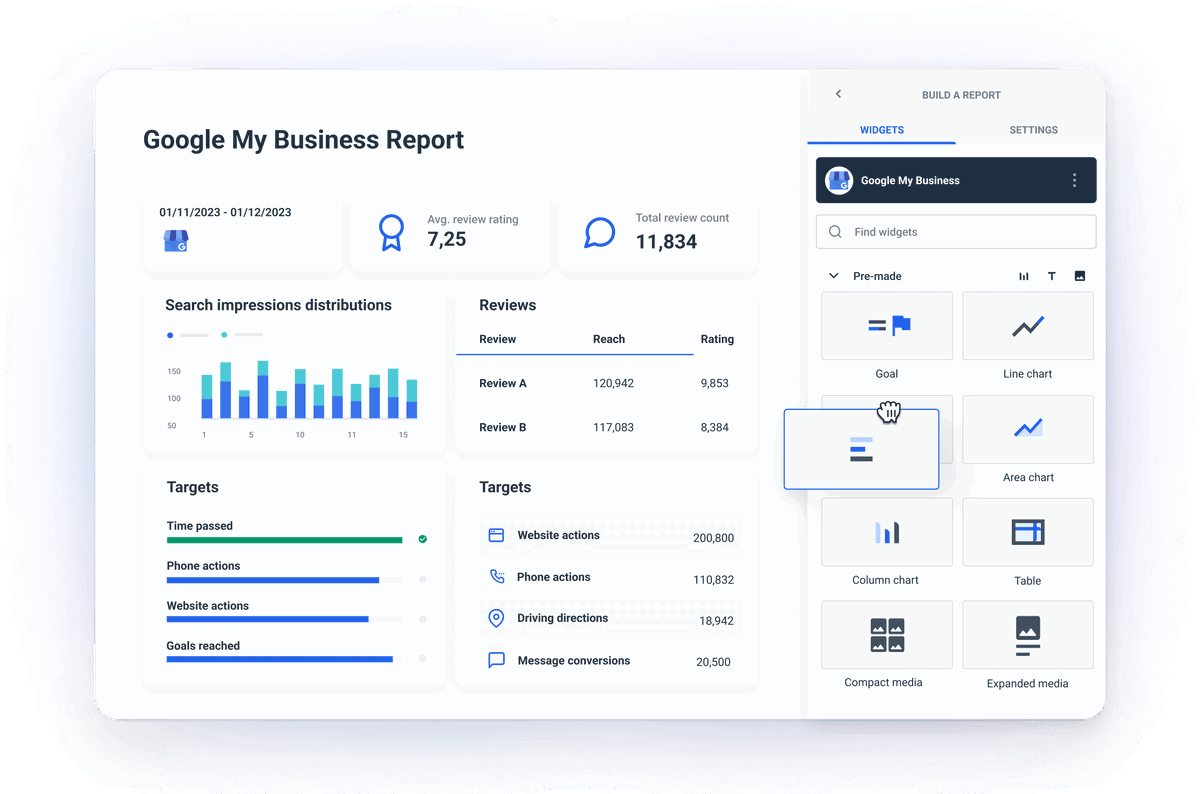
Task: Click the green checkmark beside Time passed
Action: point(422,539)
